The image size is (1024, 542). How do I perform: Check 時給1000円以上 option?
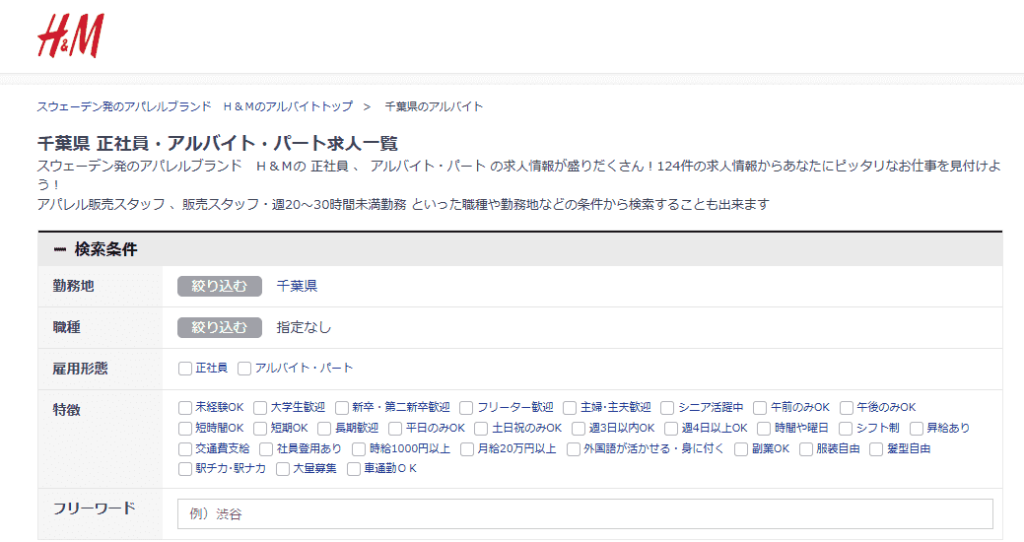tap(359, 449)
